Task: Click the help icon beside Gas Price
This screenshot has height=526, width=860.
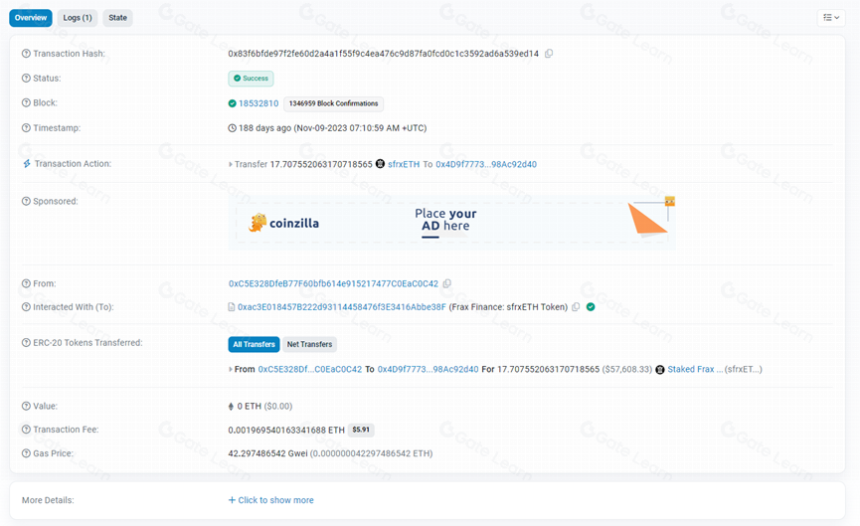Action: pyautogui.click(x=26, y=454)
